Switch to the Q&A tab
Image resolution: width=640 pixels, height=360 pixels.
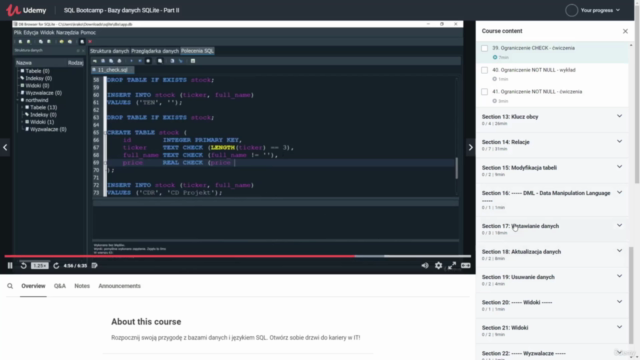click(x=60, y=286)
